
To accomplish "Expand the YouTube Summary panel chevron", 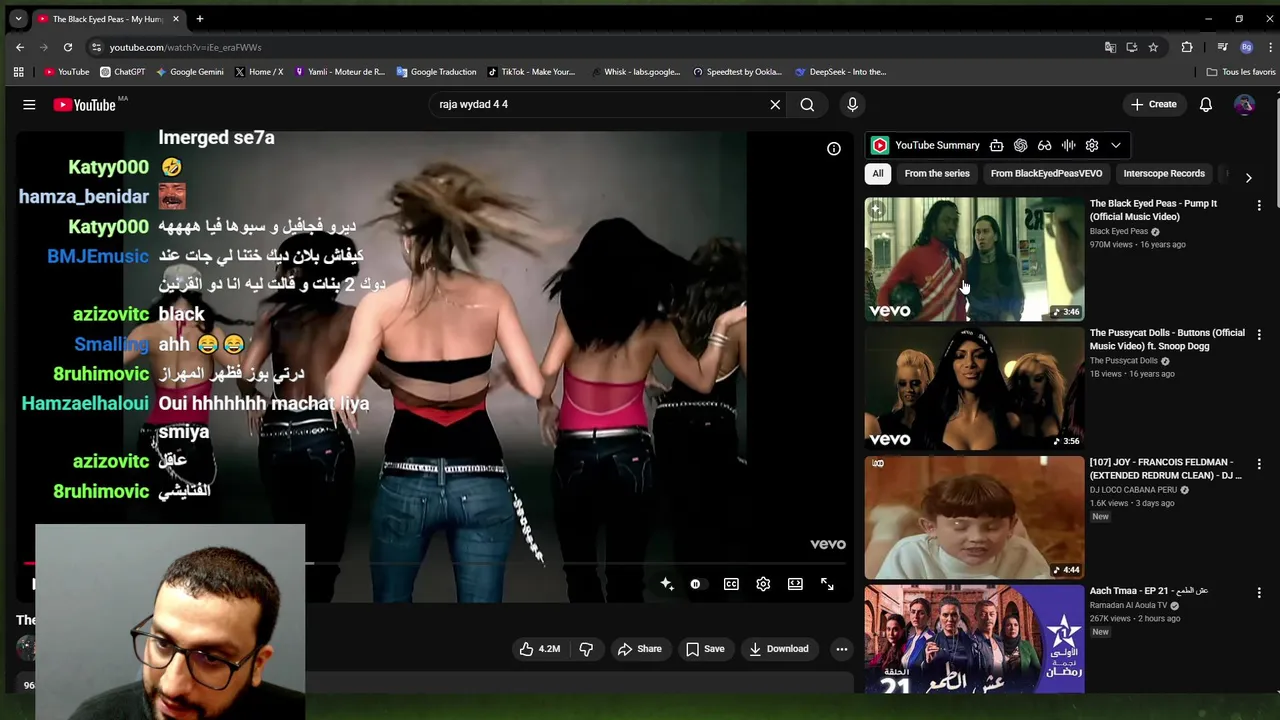I will [1116, 146].
